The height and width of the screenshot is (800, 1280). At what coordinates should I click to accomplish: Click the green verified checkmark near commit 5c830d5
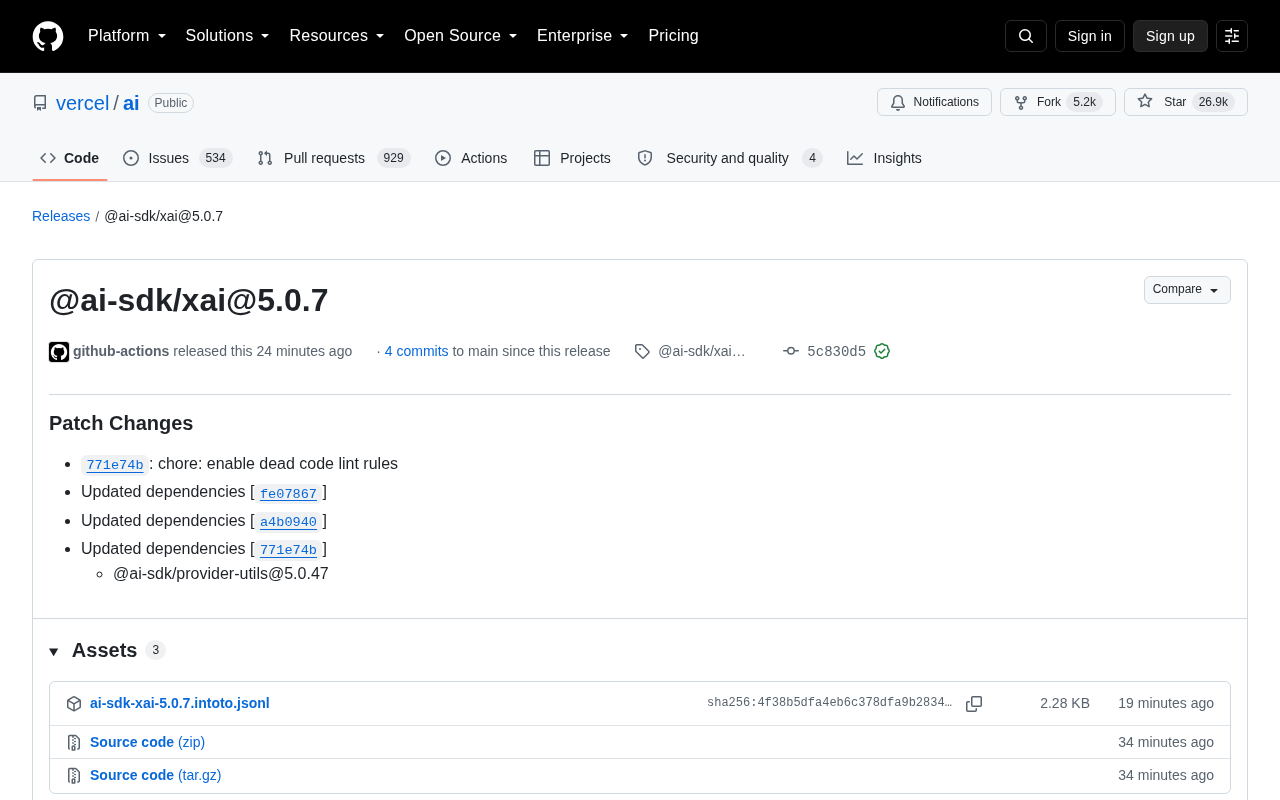click(882, 351)
